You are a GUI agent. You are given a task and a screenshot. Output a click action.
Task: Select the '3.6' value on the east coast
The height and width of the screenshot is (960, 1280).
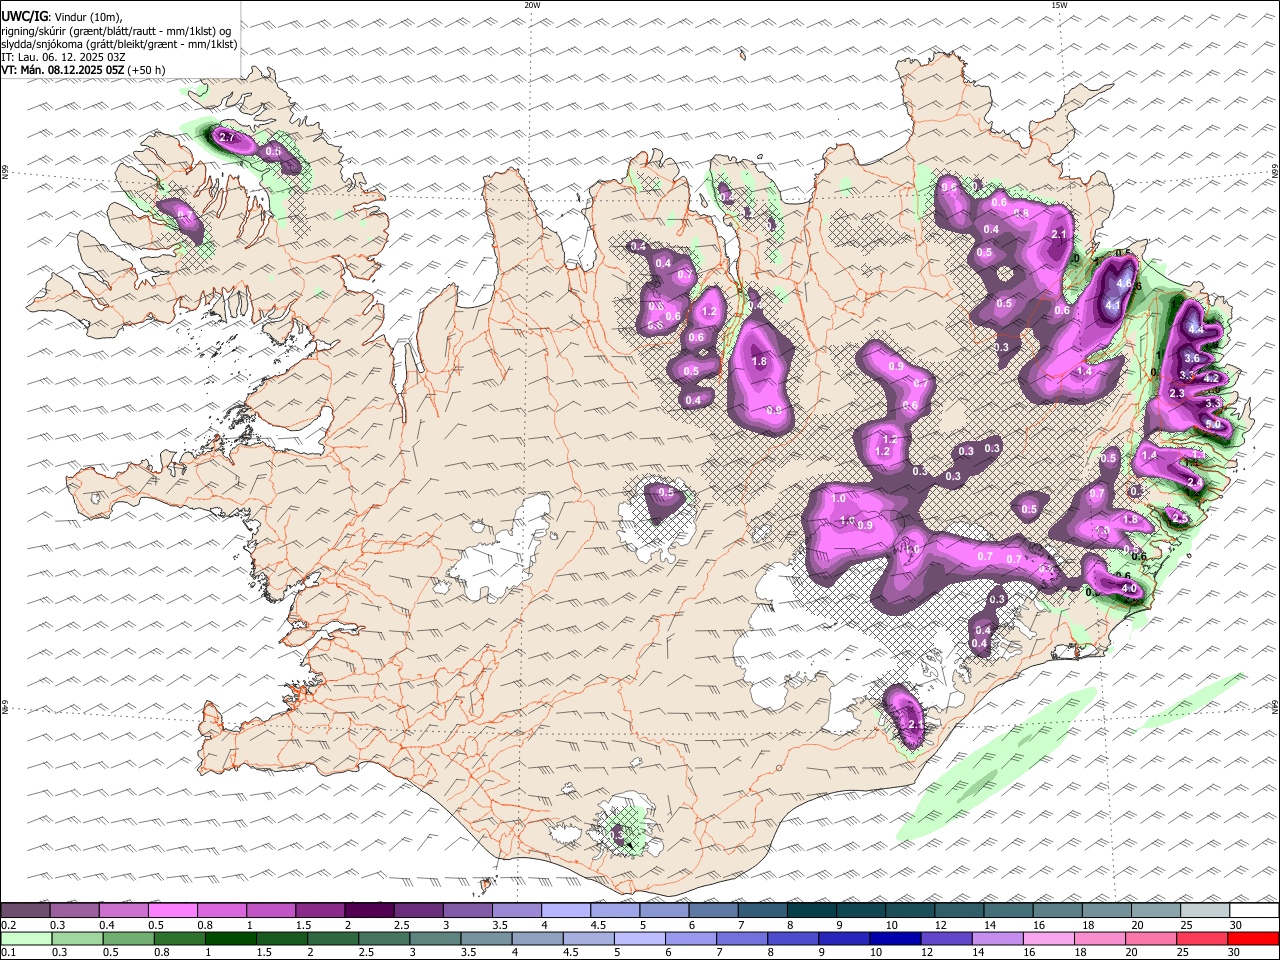1191,358
